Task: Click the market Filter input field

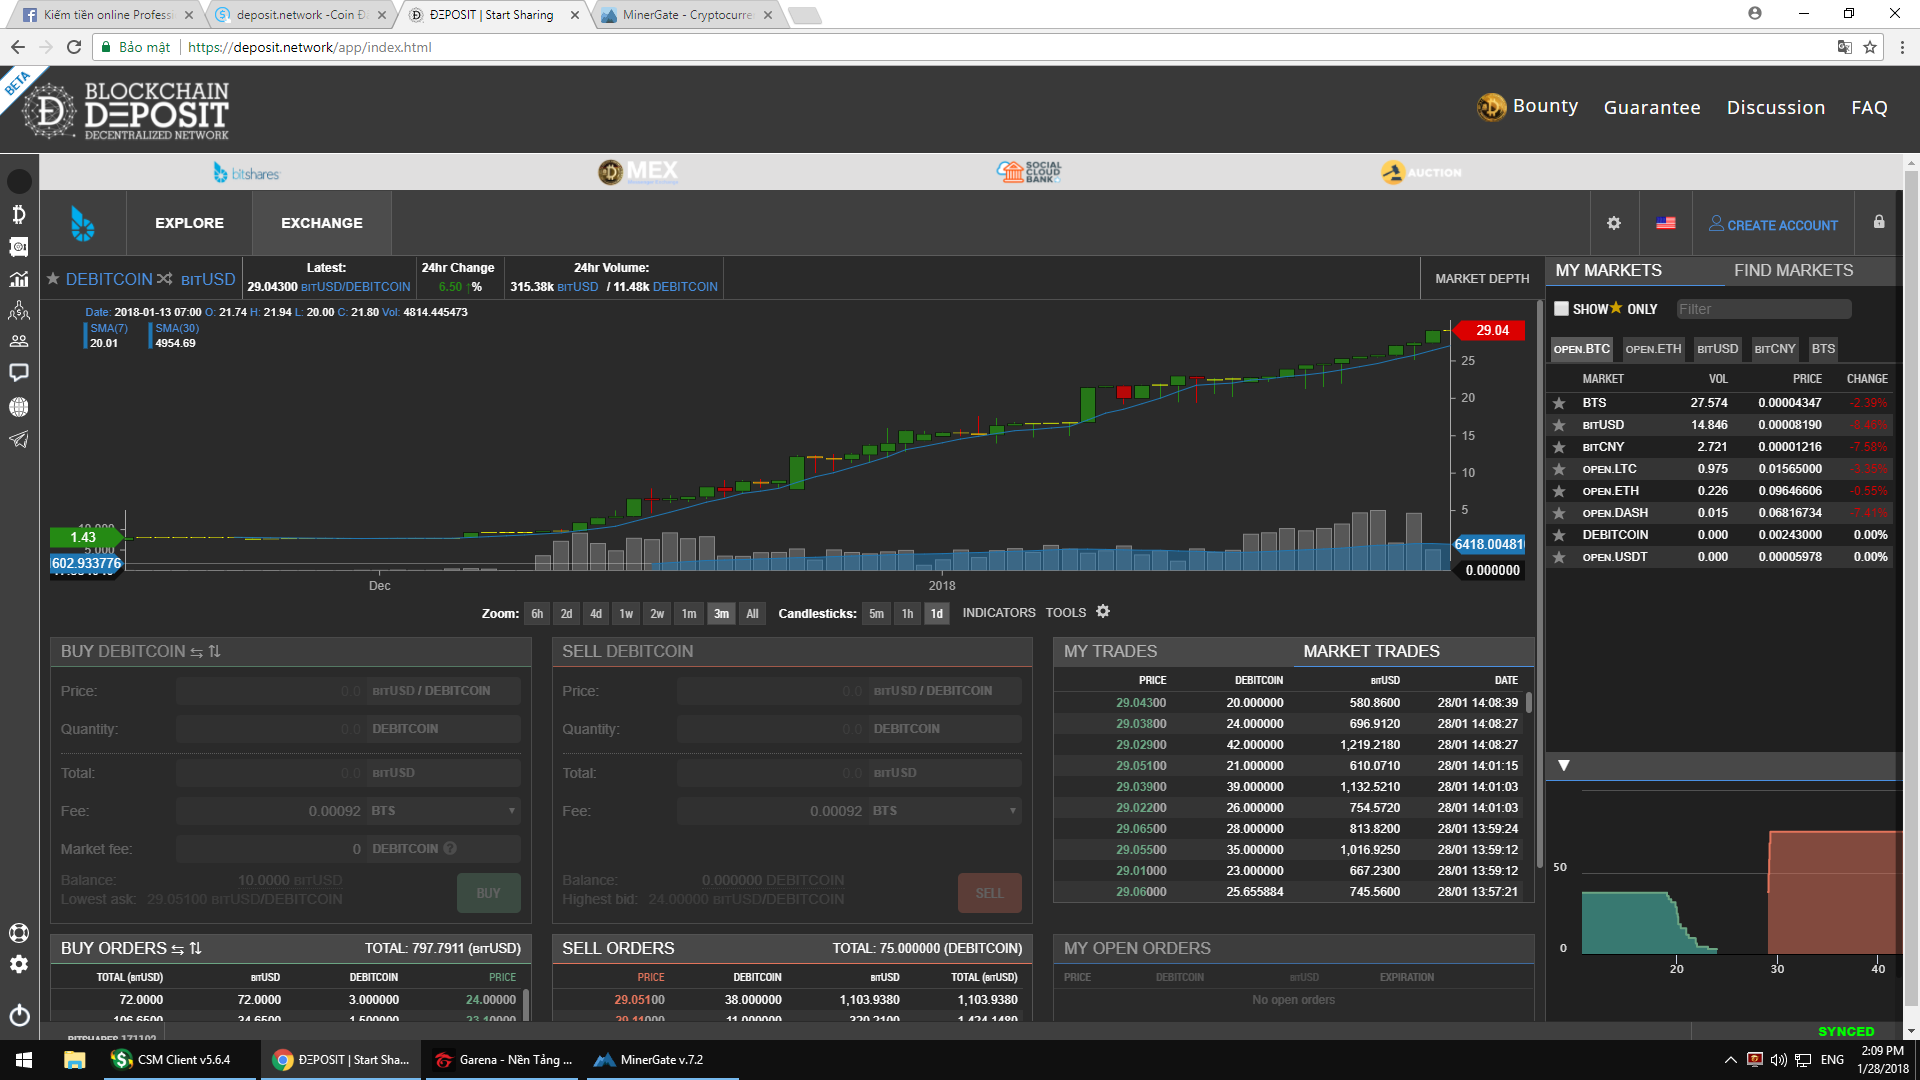Action: pyautogui.click(x=1762, y=309)
